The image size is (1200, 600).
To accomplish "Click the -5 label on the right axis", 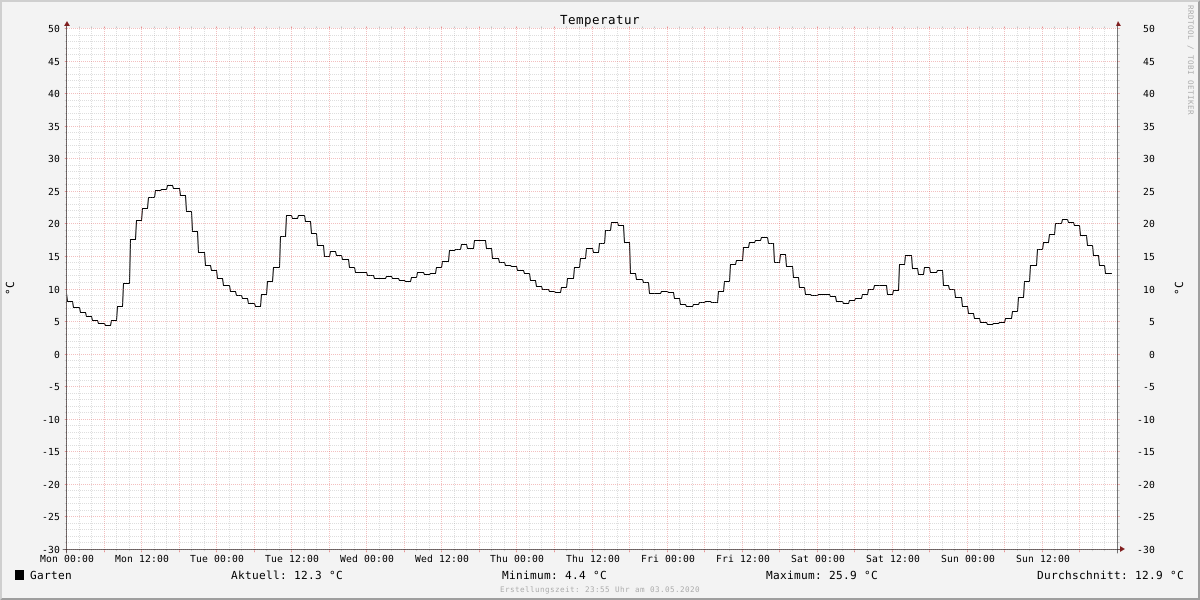I will (x=1149, y=387).
